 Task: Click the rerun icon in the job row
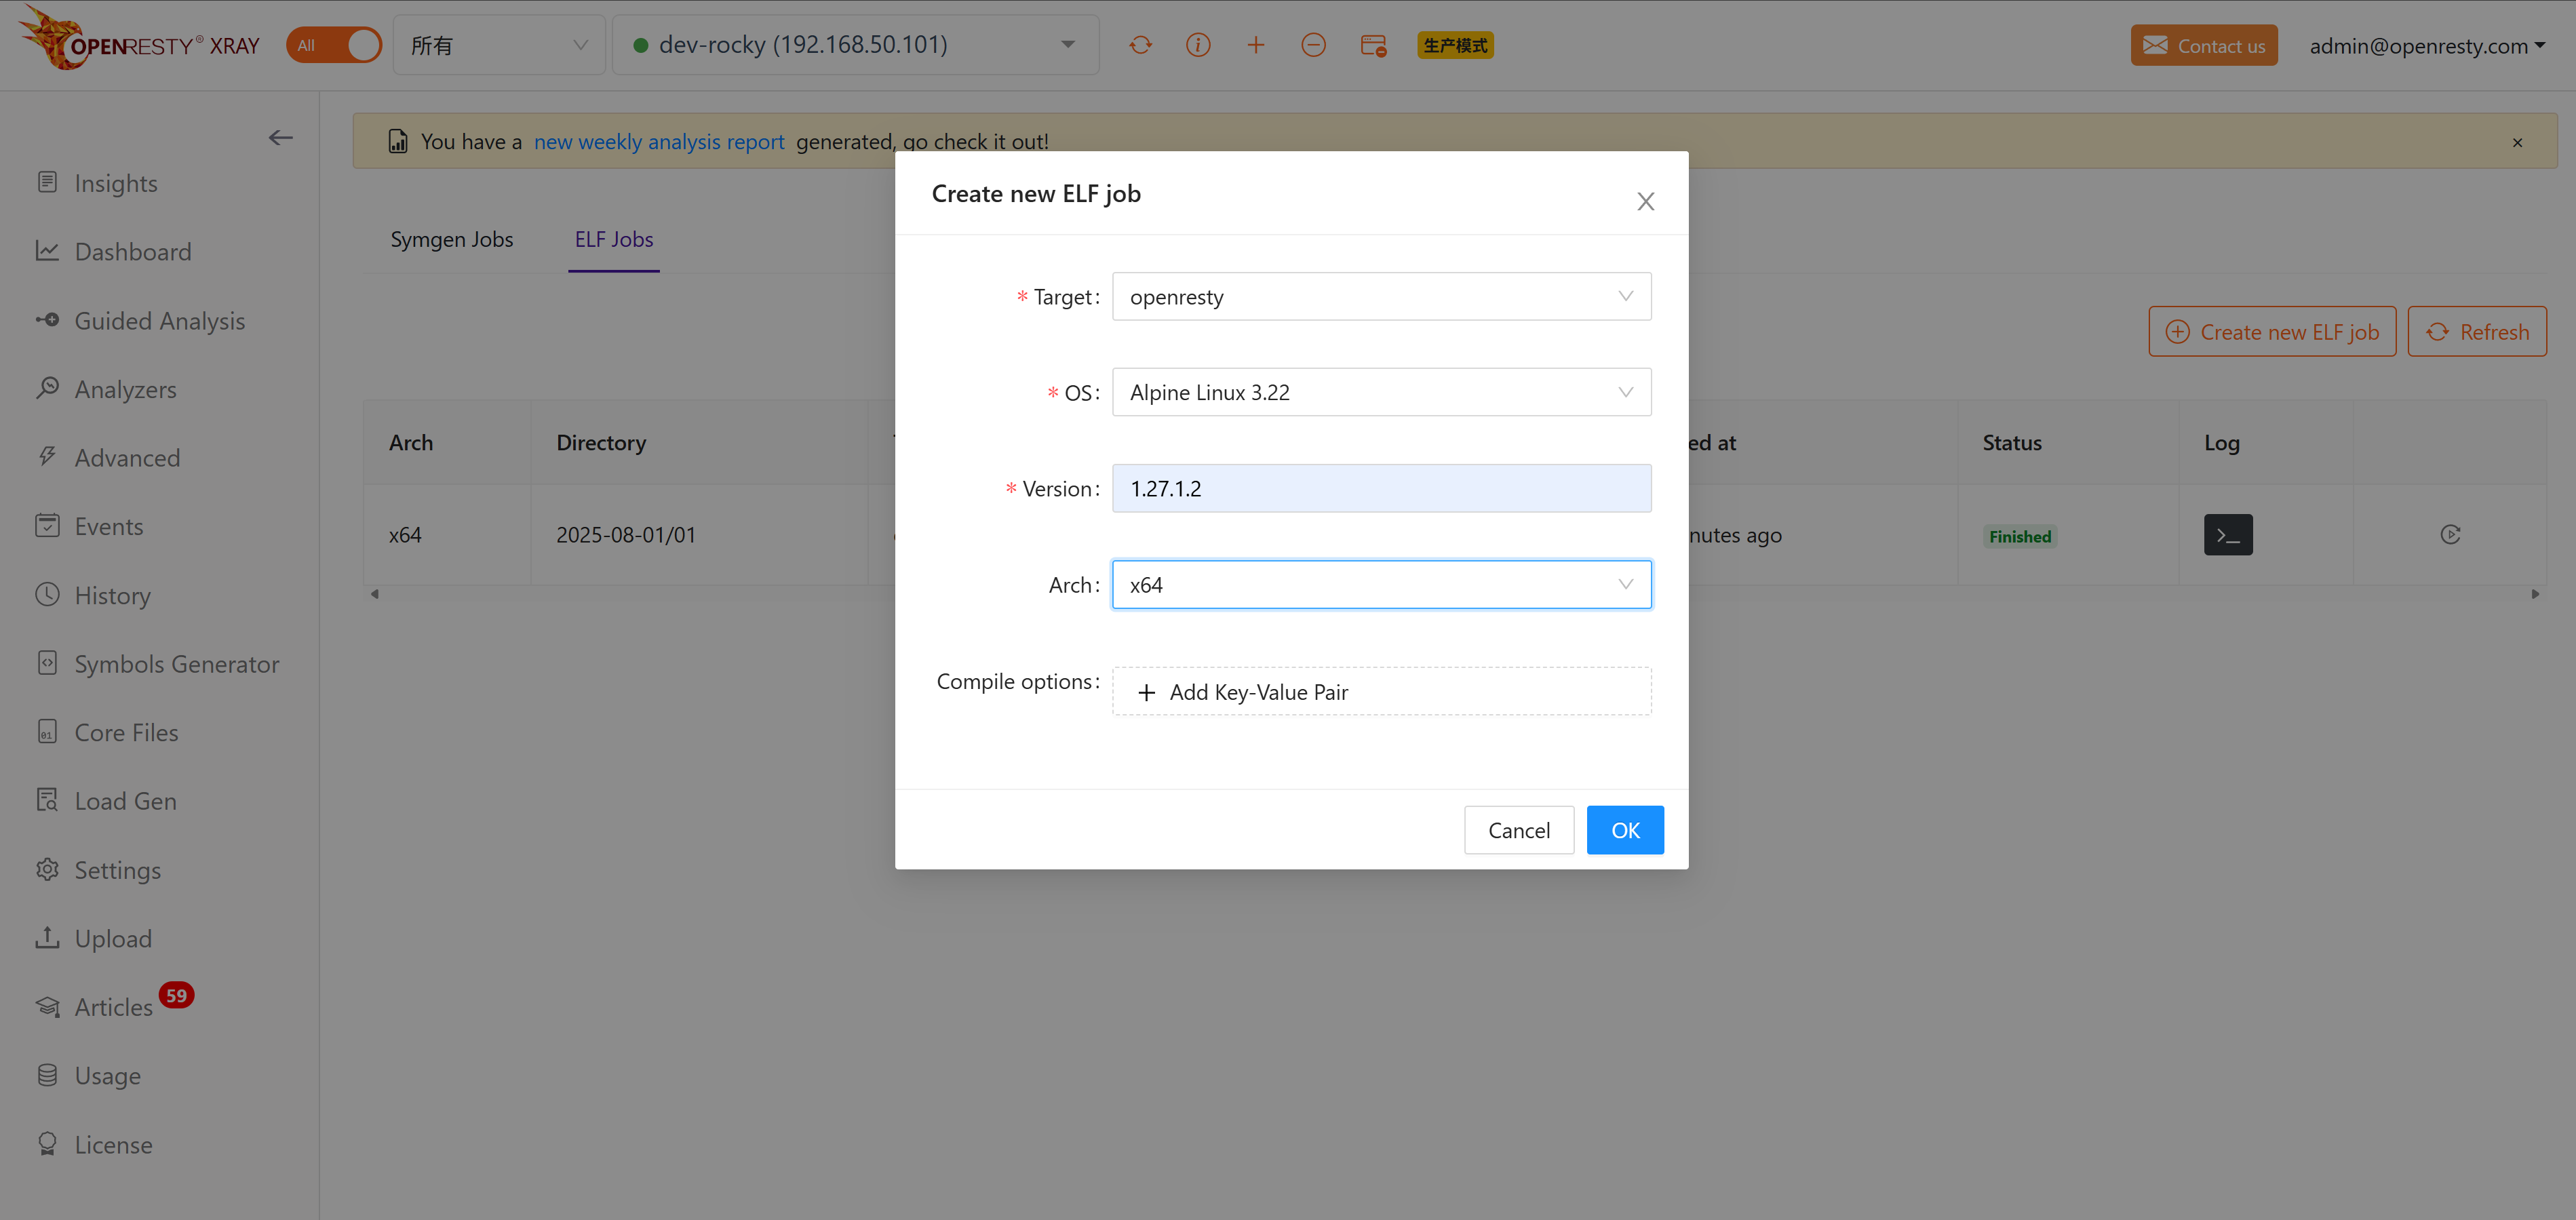click(2450, 535)
